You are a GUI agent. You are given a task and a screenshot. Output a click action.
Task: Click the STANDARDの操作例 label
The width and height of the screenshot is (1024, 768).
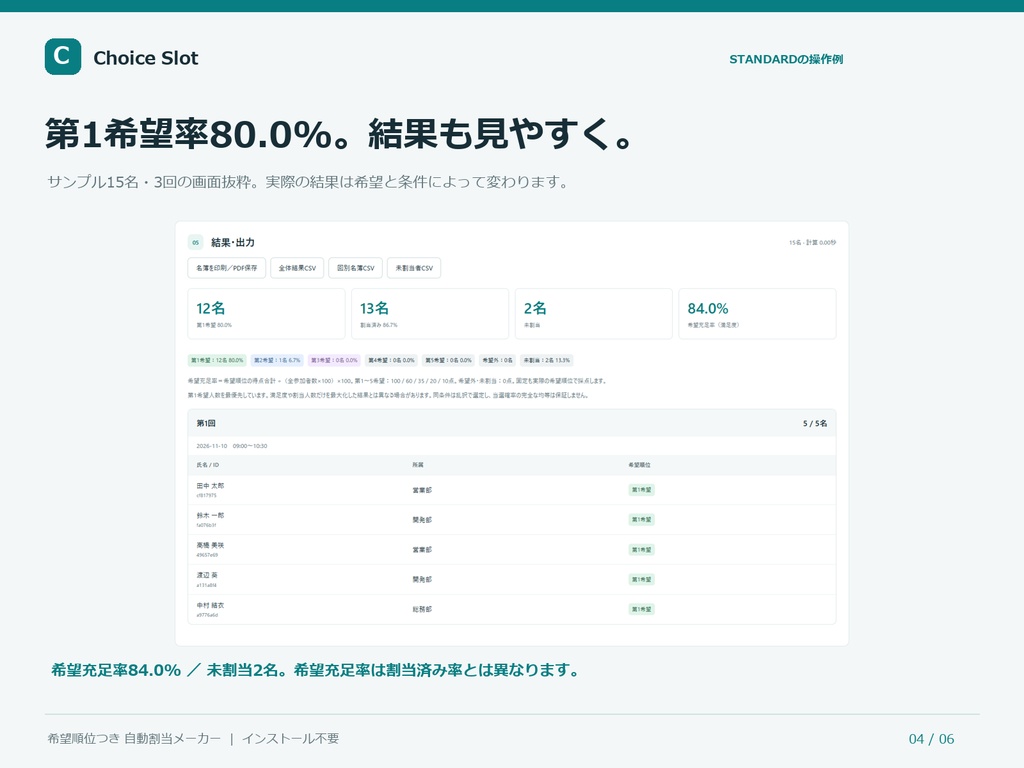(x=786, y=59)
